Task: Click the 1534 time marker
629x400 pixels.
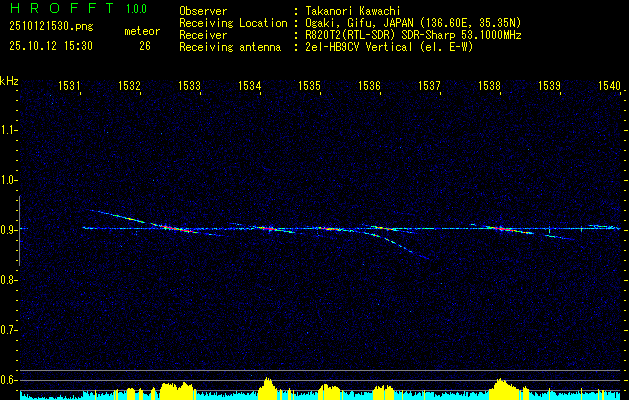Action: (250, 85)
